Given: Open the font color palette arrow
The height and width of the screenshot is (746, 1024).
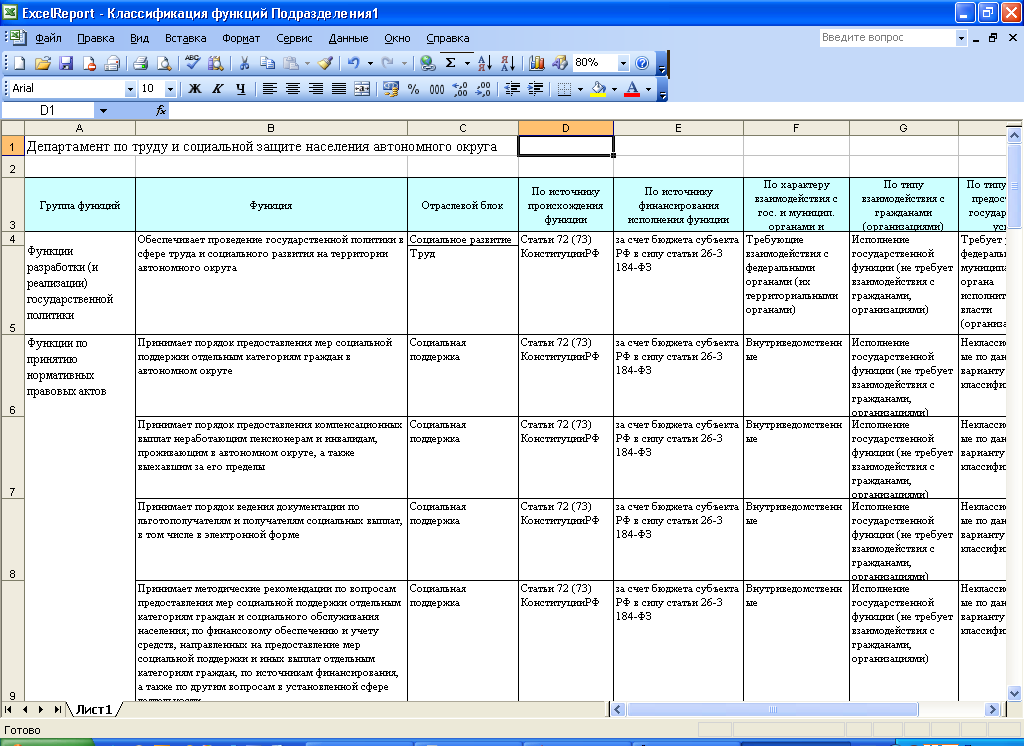Looking at the screenshot, I should [x=648, y=89].
